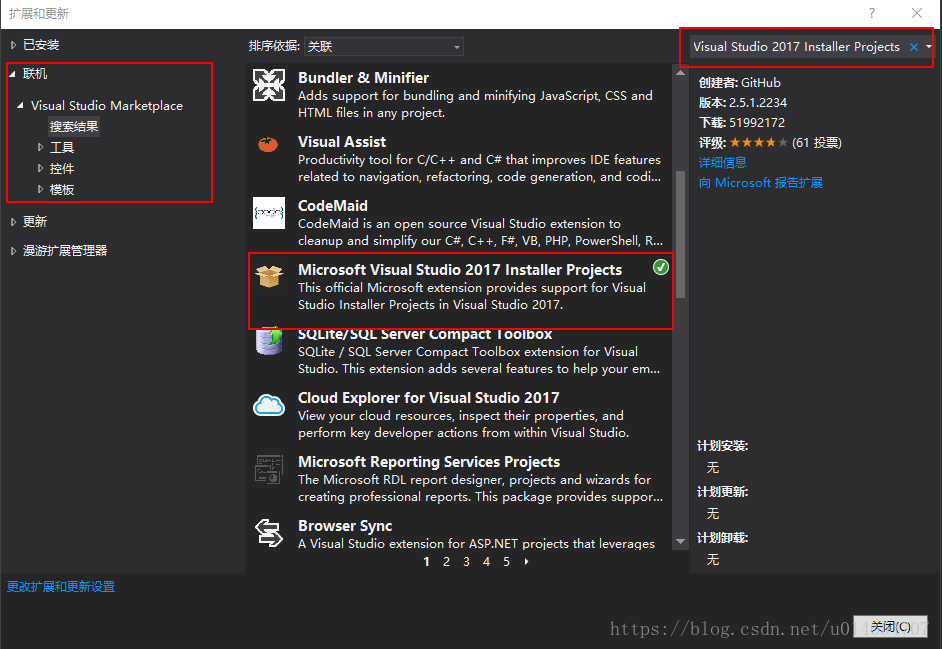Select the 搜索结果 tree item
The image size is (942, 649).
[x=74, y=127]
